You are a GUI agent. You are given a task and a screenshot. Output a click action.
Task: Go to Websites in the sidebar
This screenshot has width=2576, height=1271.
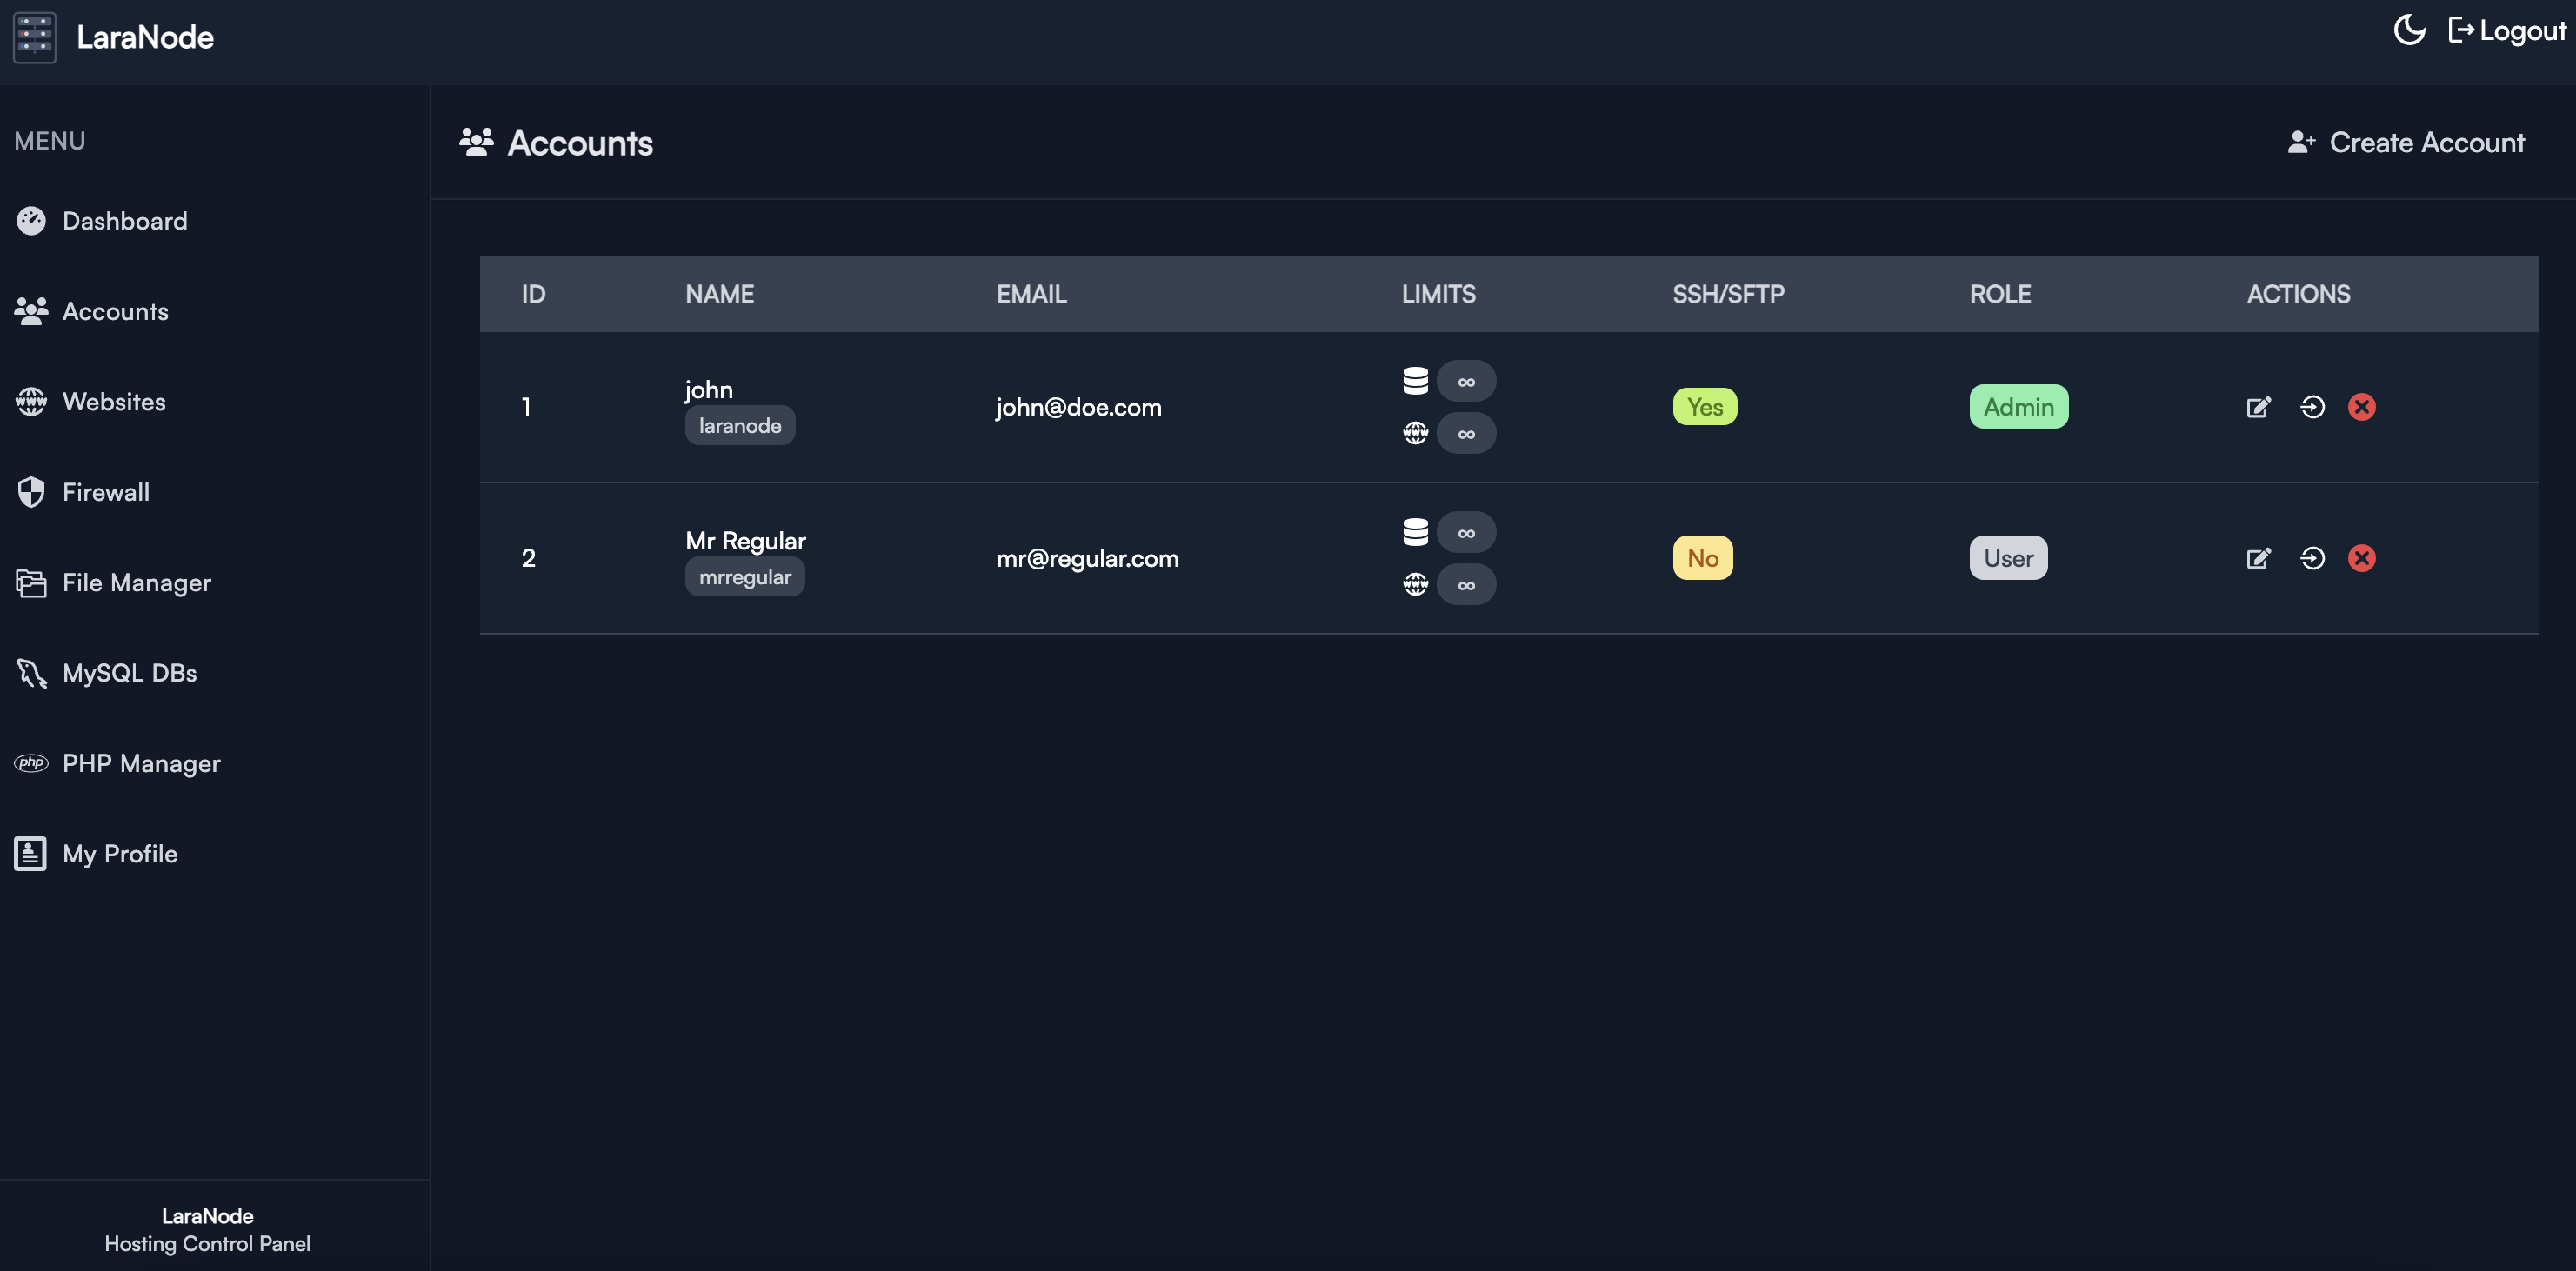point(113,402)
